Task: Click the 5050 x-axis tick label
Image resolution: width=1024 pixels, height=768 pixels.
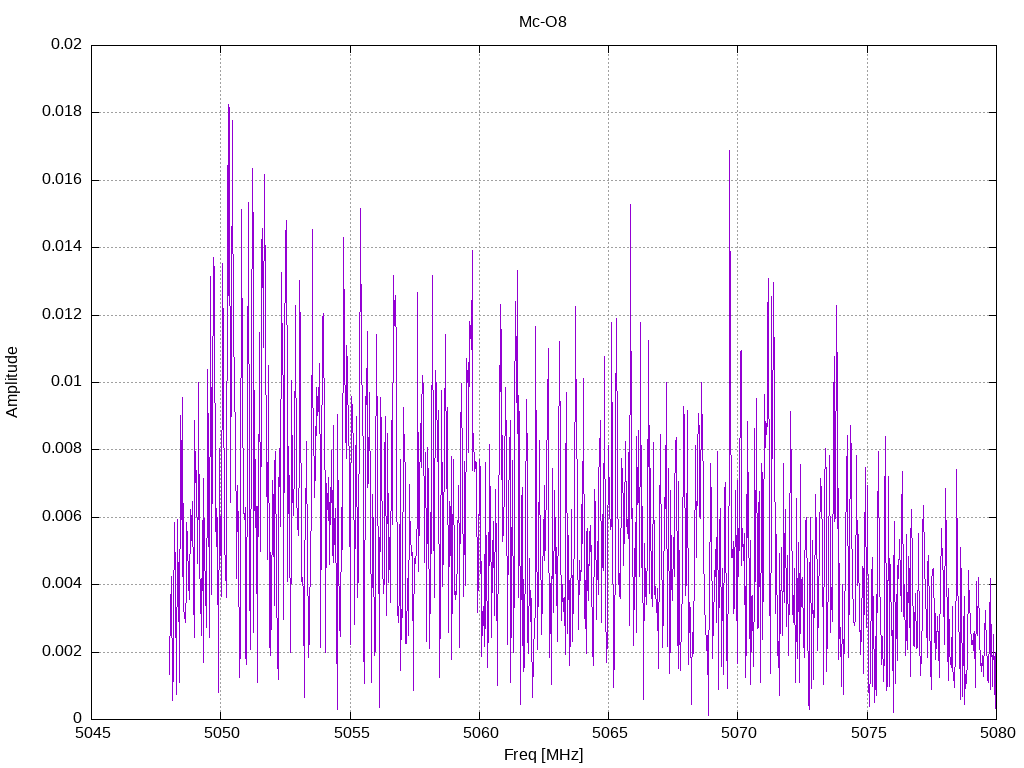Action: [x=222, y=733]
